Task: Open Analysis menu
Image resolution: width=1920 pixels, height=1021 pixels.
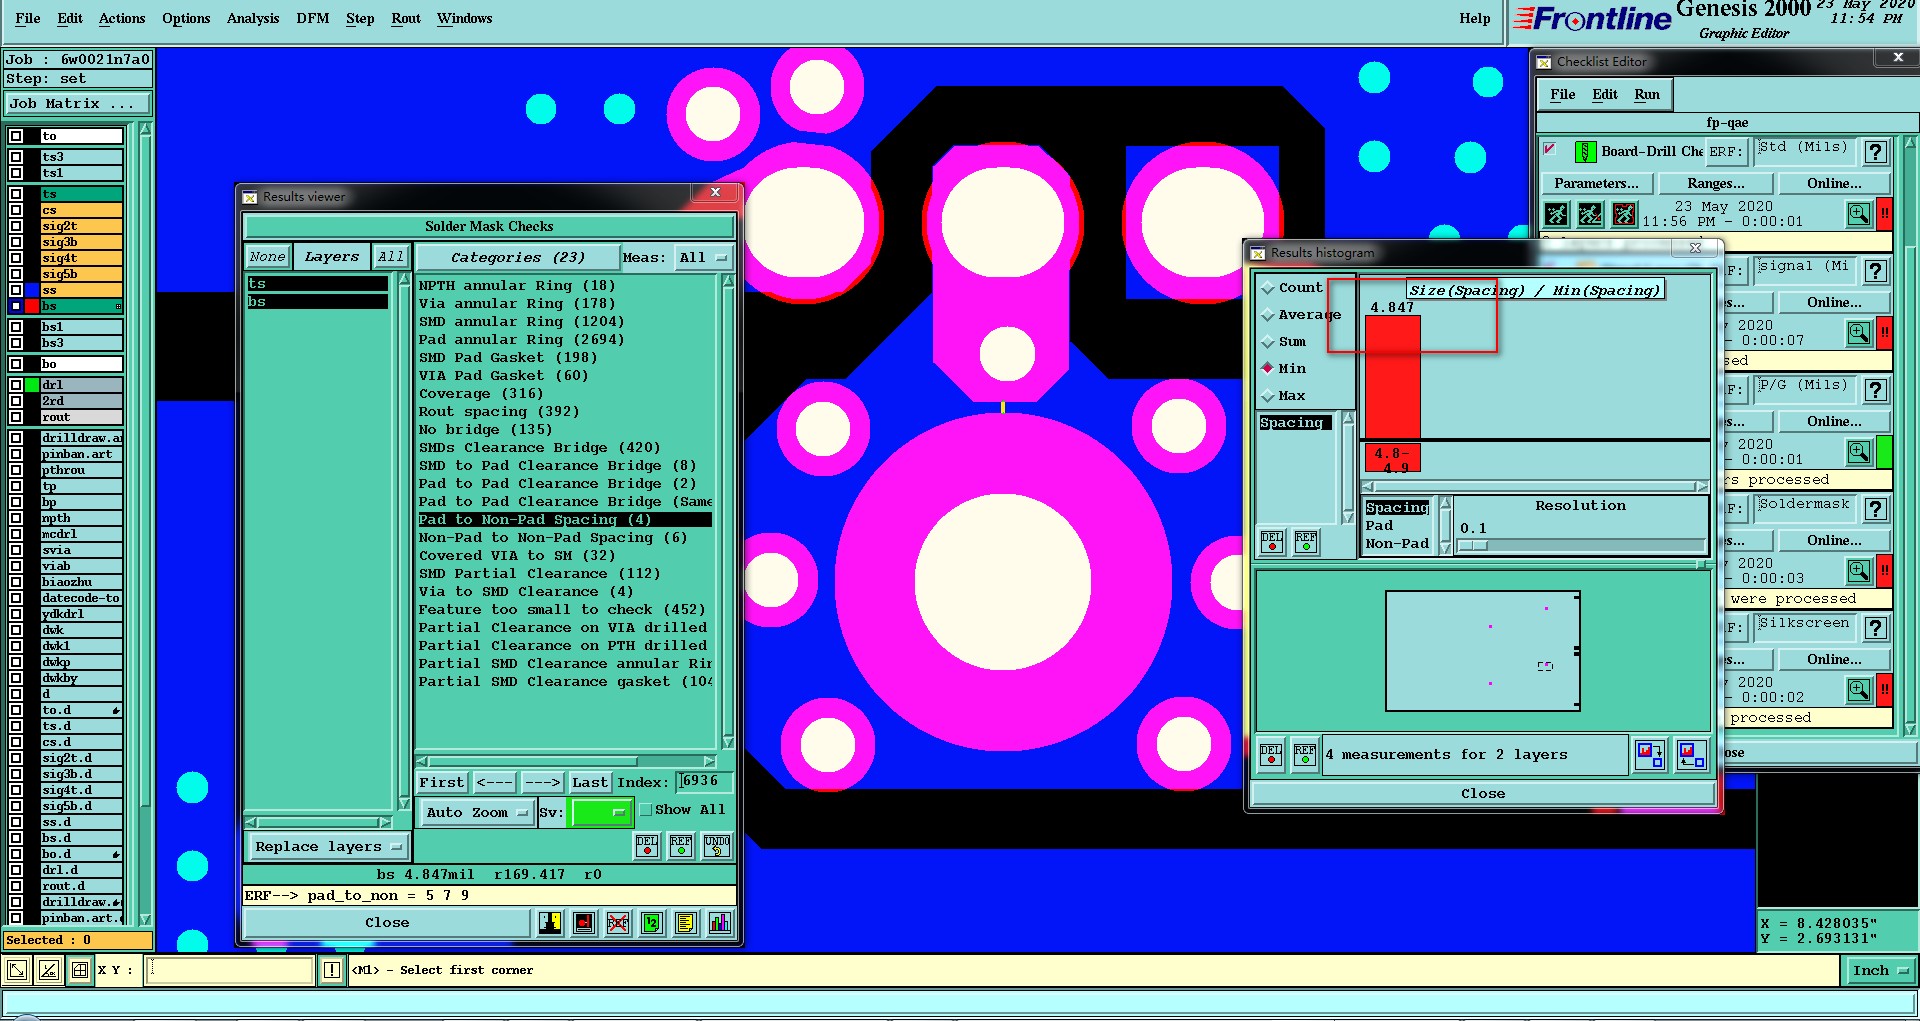Action: tap(253, 18)
